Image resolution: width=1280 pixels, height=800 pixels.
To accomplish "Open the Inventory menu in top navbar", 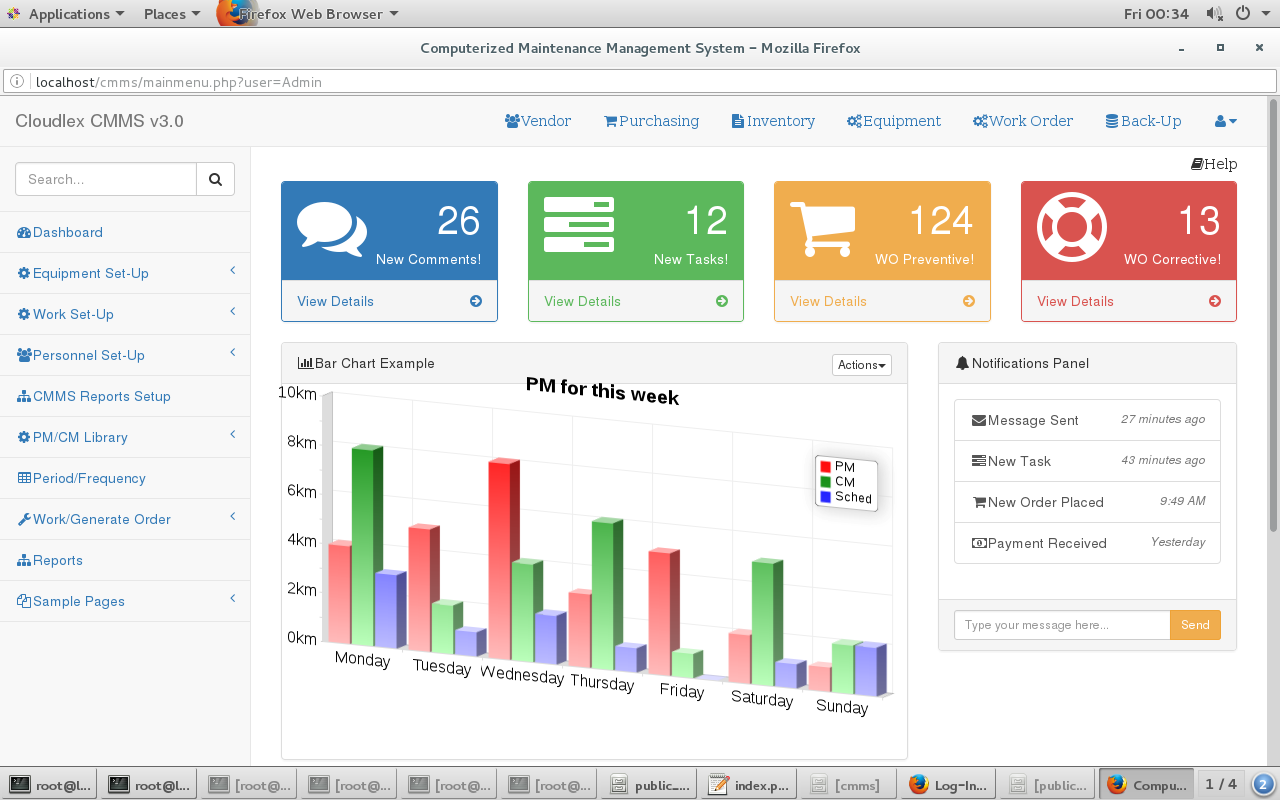I will [773, 121].
